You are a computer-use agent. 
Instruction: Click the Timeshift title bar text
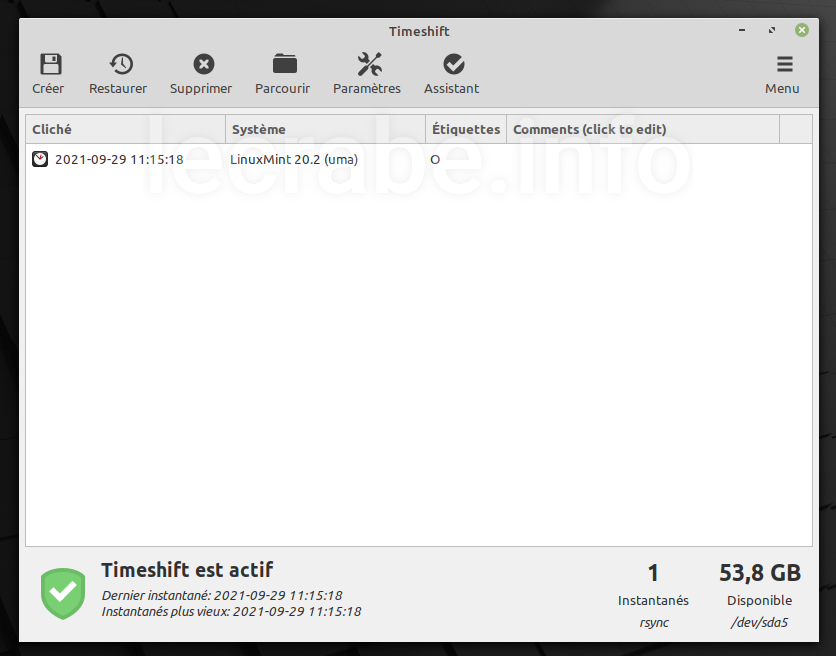(x=419, y=31)
